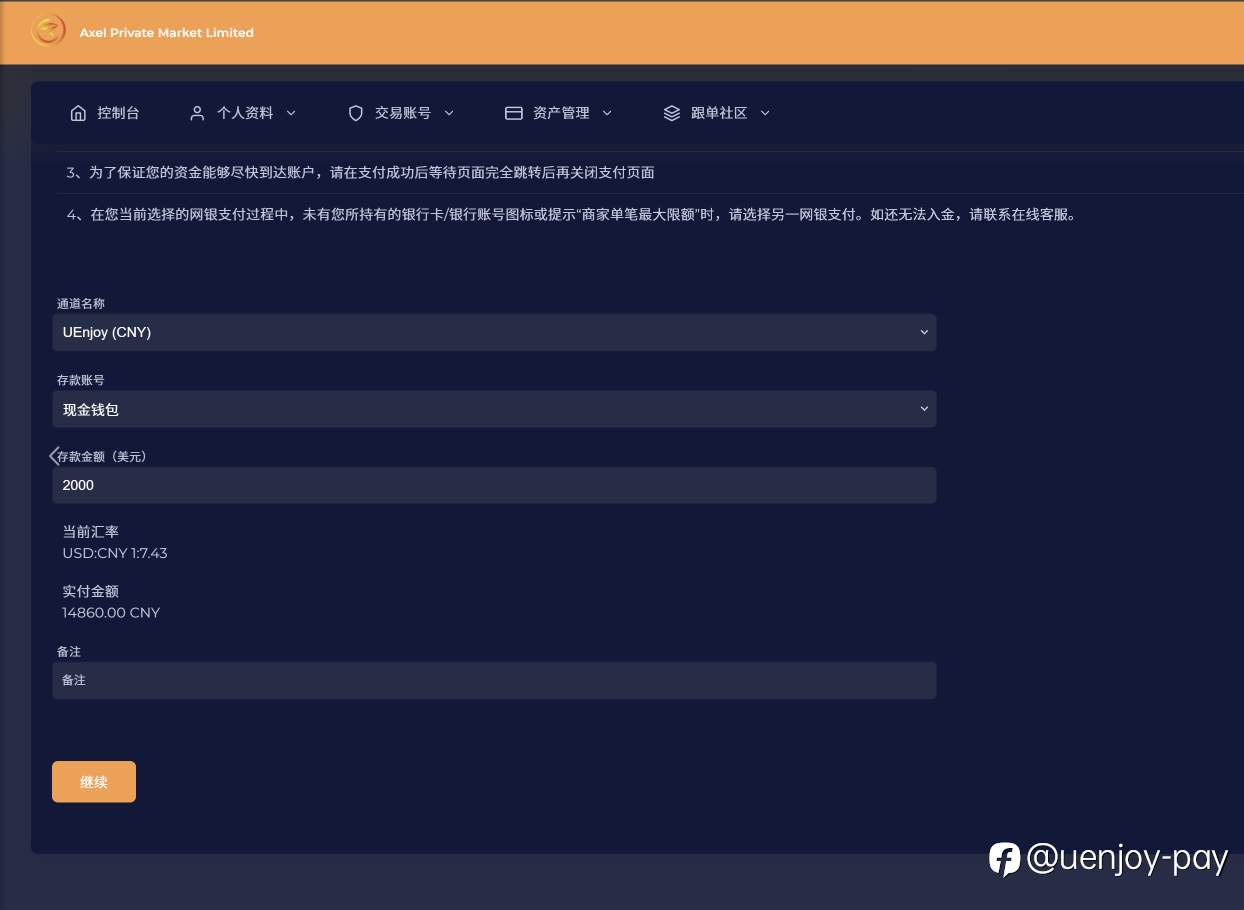Screen dimensions: 1244x910
Task: Click the exchange rate text USD:CNY 1:7.43
Action: (115, 553)
